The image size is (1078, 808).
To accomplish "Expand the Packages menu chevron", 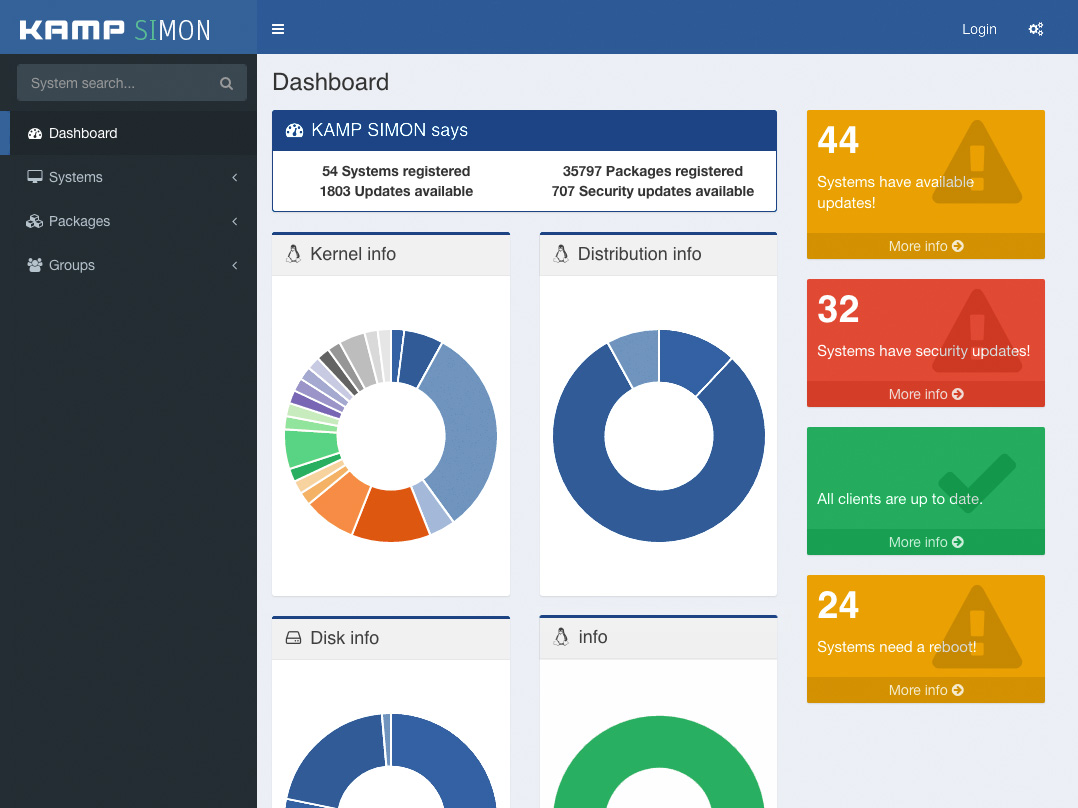I will click(234, 221).
